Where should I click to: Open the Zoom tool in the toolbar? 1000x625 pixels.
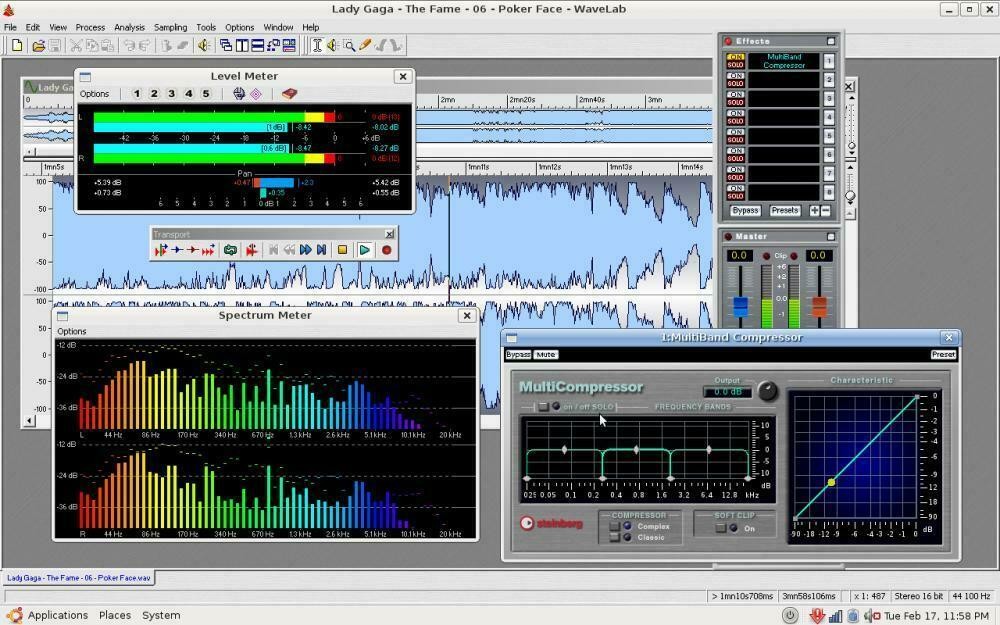tap(351, 45)
